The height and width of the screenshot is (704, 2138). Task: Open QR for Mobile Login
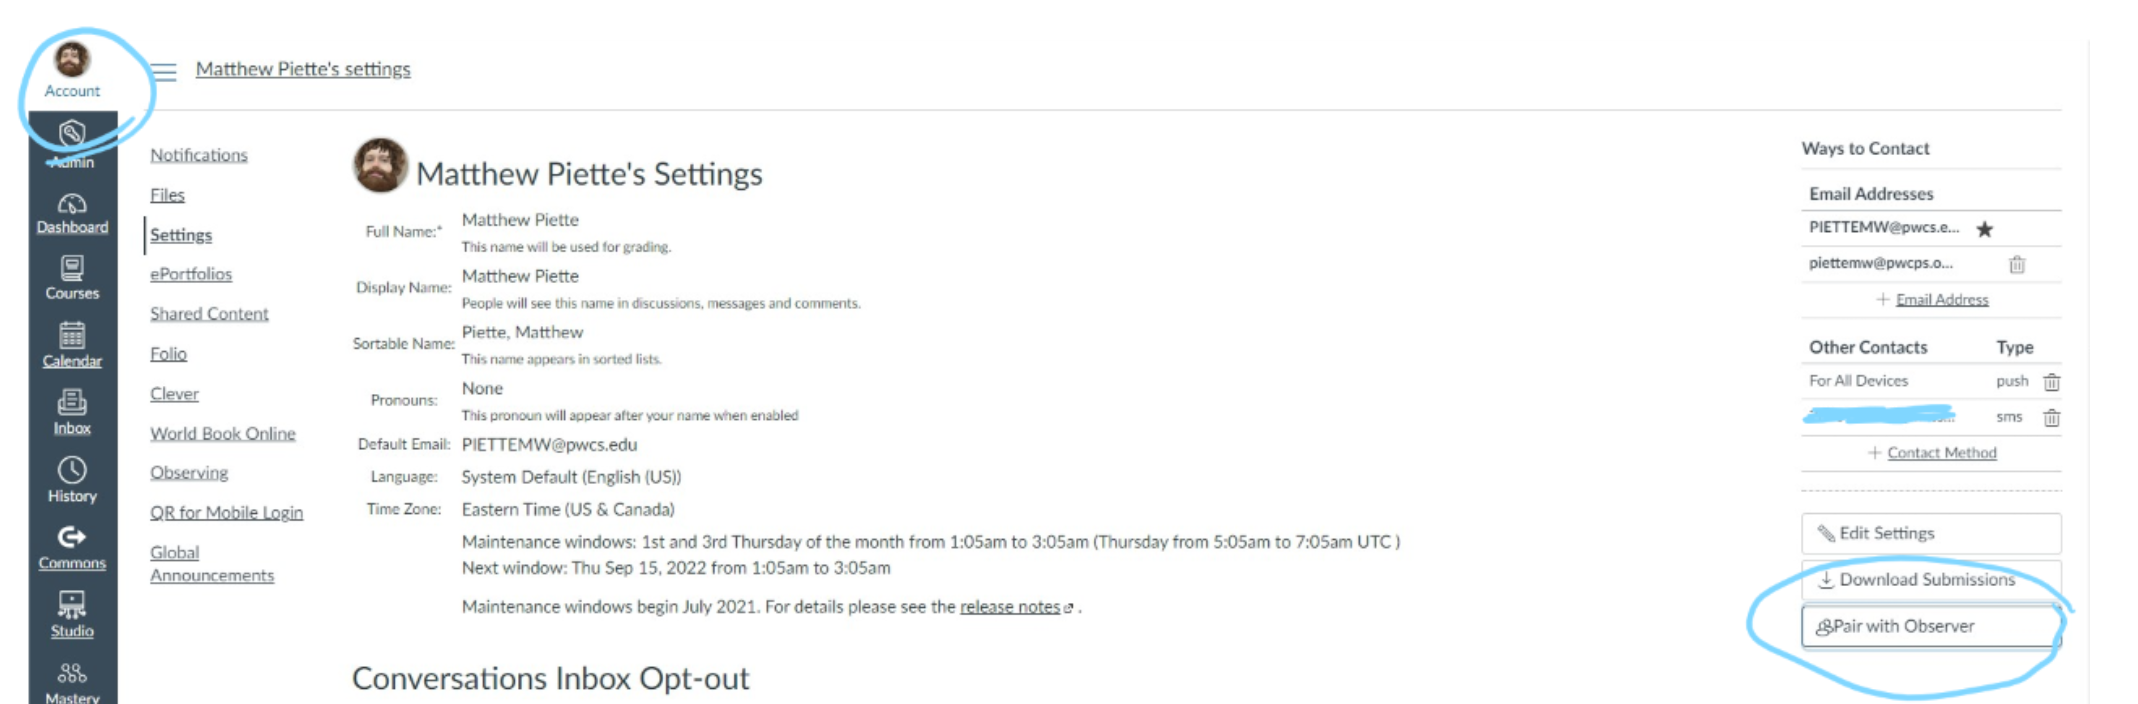coord(226,512)
